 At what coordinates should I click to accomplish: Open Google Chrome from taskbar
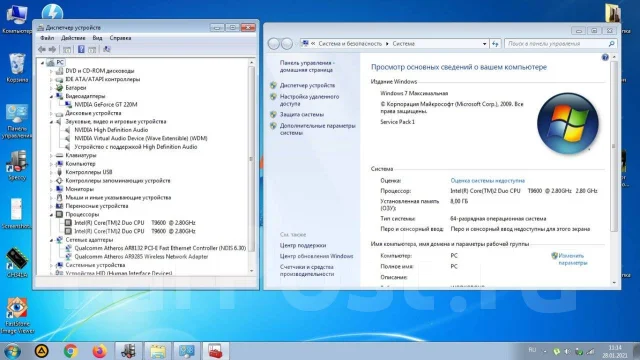(70, 351)
